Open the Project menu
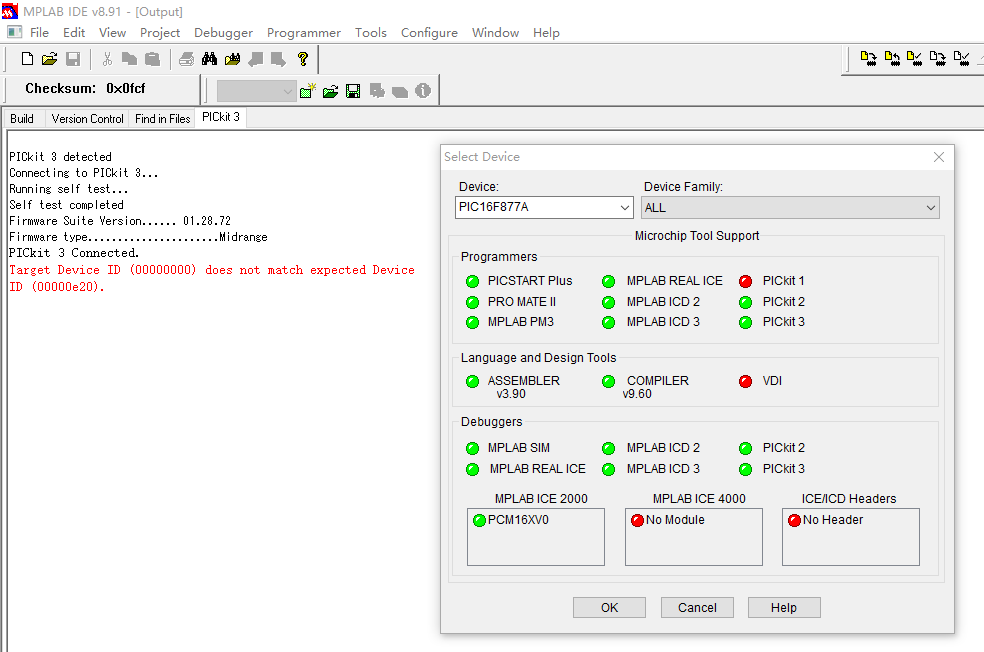The width and height of the screenshot is (984, 652). (160, 33)
